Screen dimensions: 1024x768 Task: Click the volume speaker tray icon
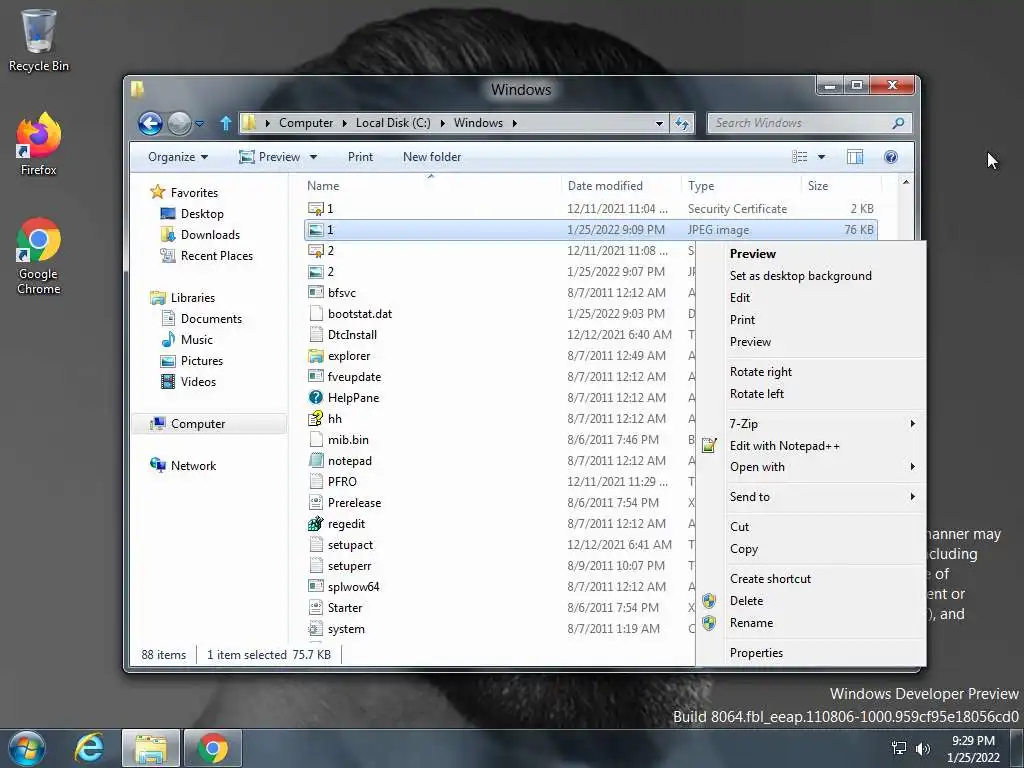point(923,748)
